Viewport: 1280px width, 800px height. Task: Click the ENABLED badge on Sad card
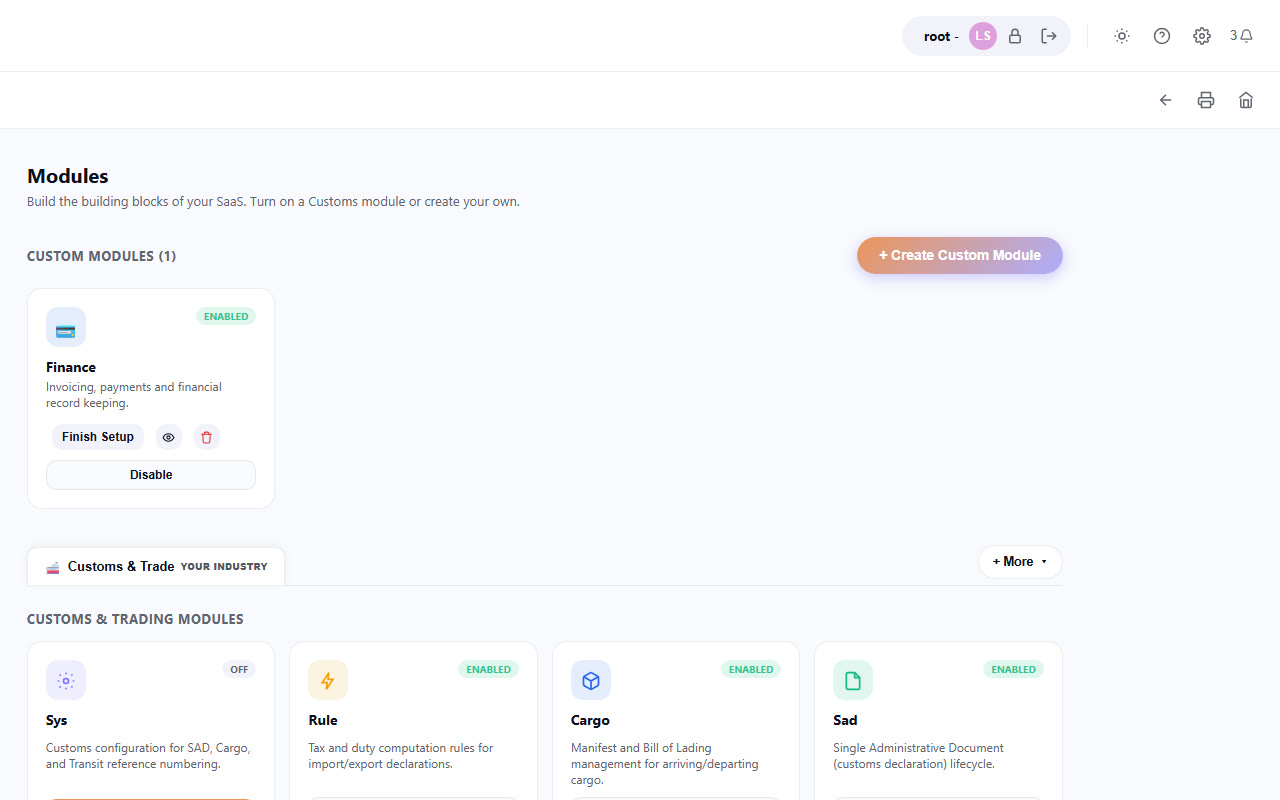click(x=1014, y=669)
